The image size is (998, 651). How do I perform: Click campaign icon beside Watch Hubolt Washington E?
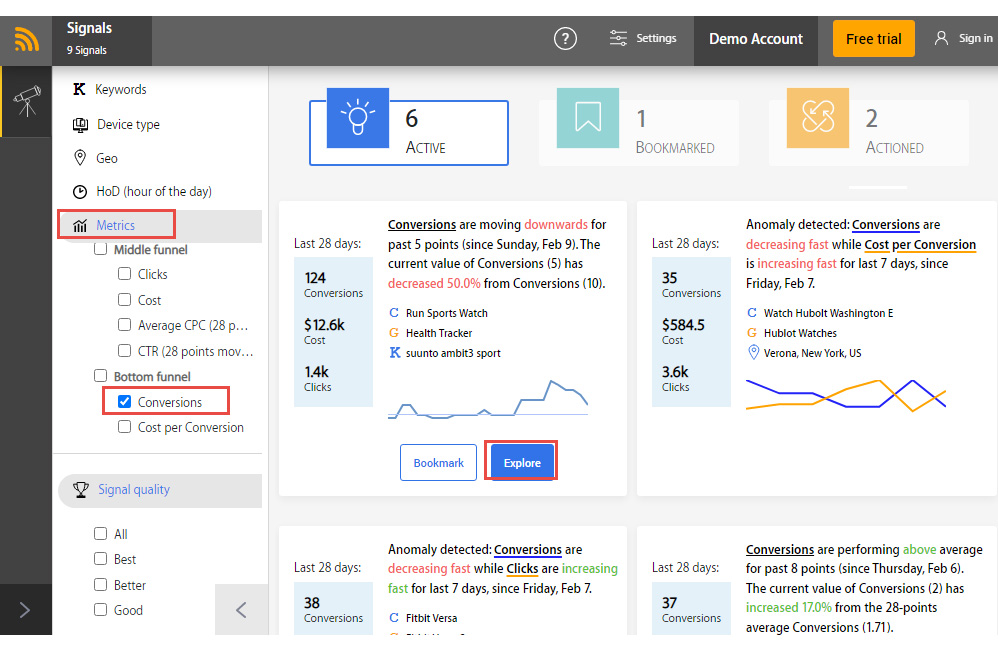[752, 313]
